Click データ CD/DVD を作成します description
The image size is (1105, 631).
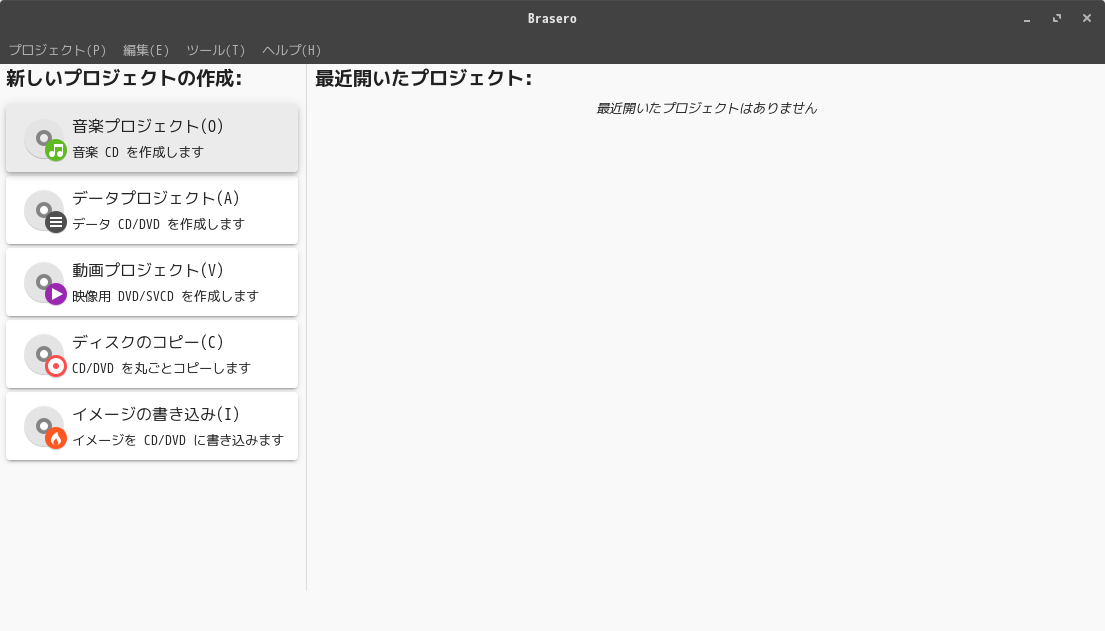pyautogui.click(x=159, y=224)
